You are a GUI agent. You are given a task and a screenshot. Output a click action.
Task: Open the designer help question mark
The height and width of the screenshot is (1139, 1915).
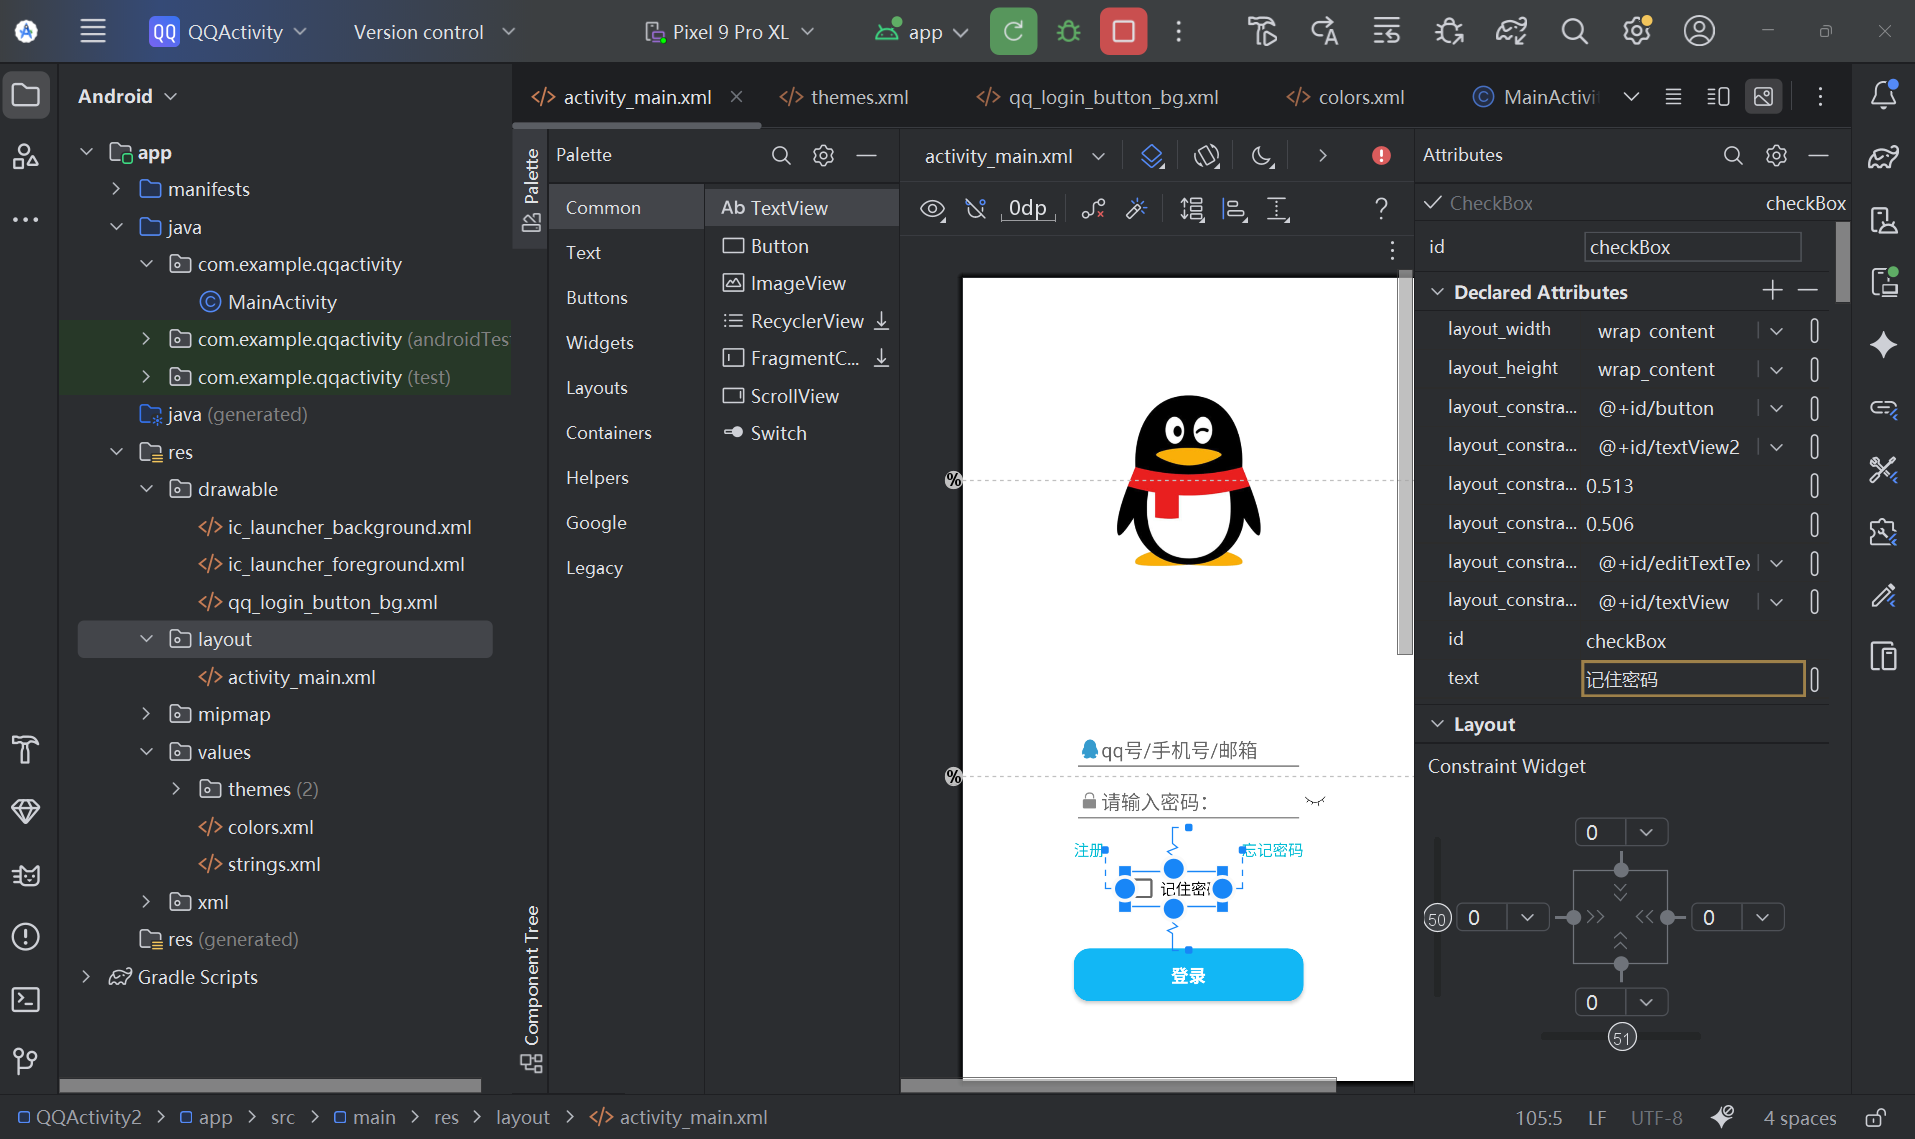pos(1381,208)
